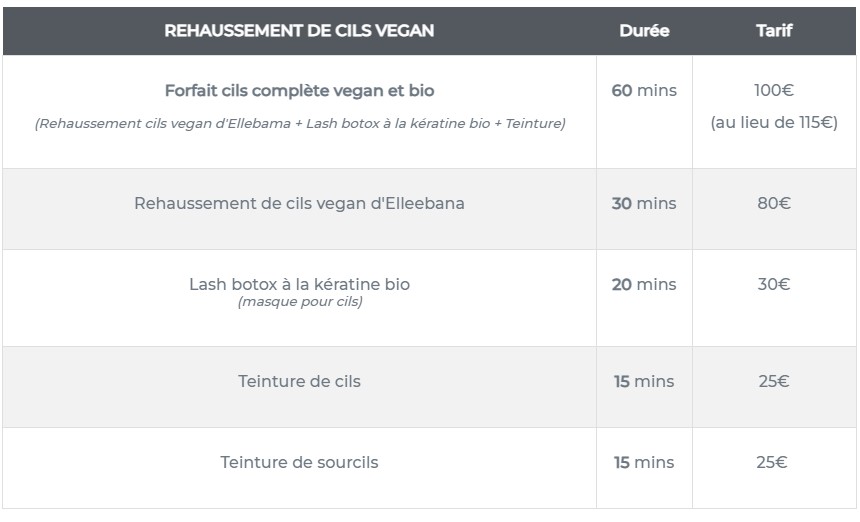The width and height of the screenshot is (860, 522).
Task: Click the '(au lieu de 115€)' note
Action: tap(773, 124)
